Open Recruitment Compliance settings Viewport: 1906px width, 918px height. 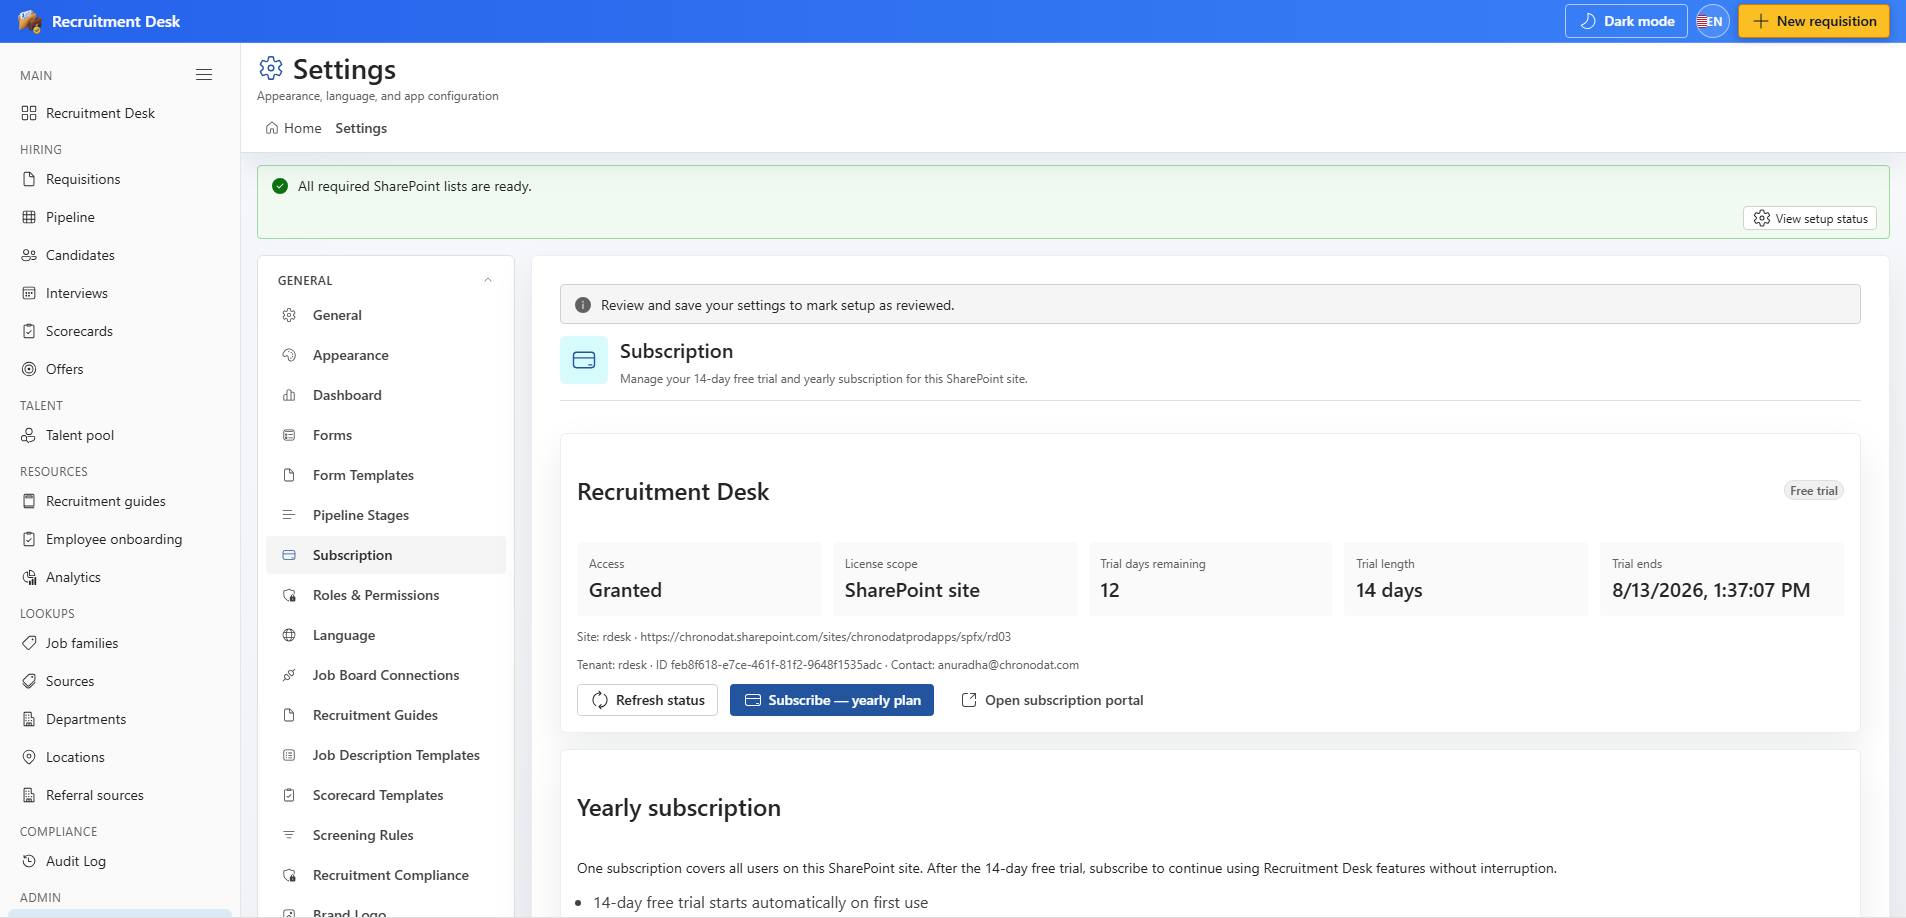pos(386,875)
